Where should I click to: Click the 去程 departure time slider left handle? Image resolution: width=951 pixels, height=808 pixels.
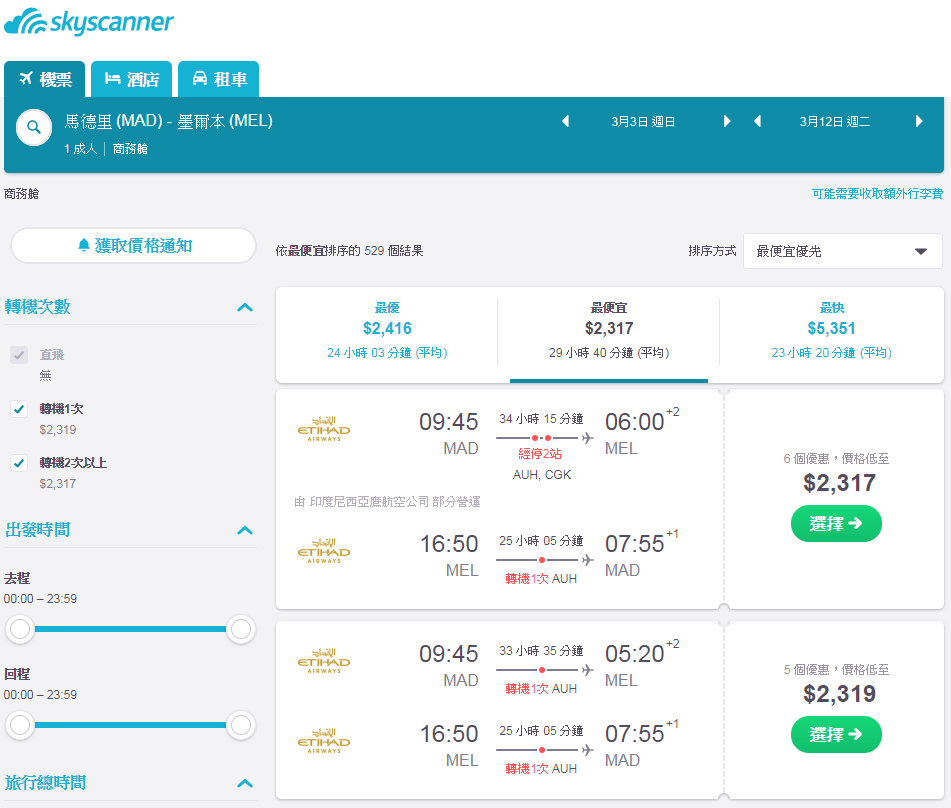pos(20,629)
